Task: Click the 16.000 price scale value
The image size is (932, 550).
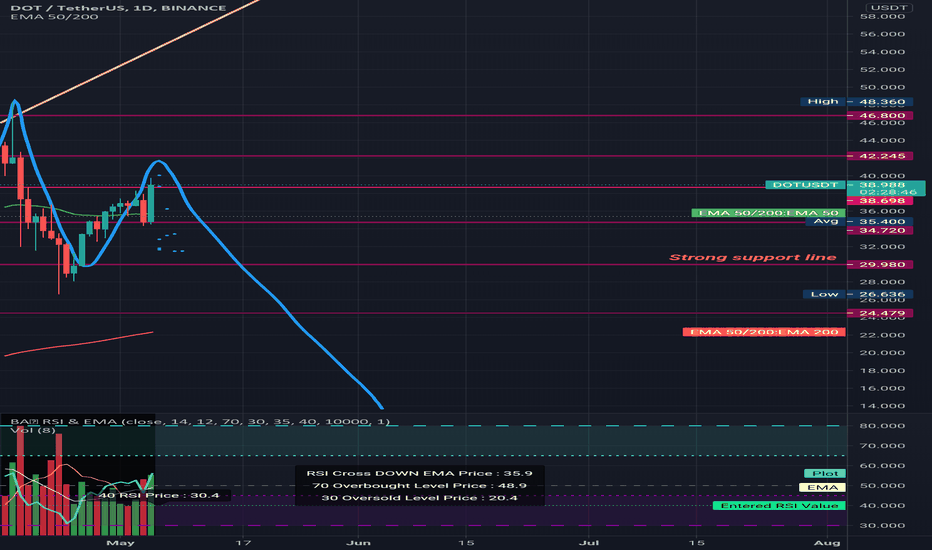Action: click(882, 388)
